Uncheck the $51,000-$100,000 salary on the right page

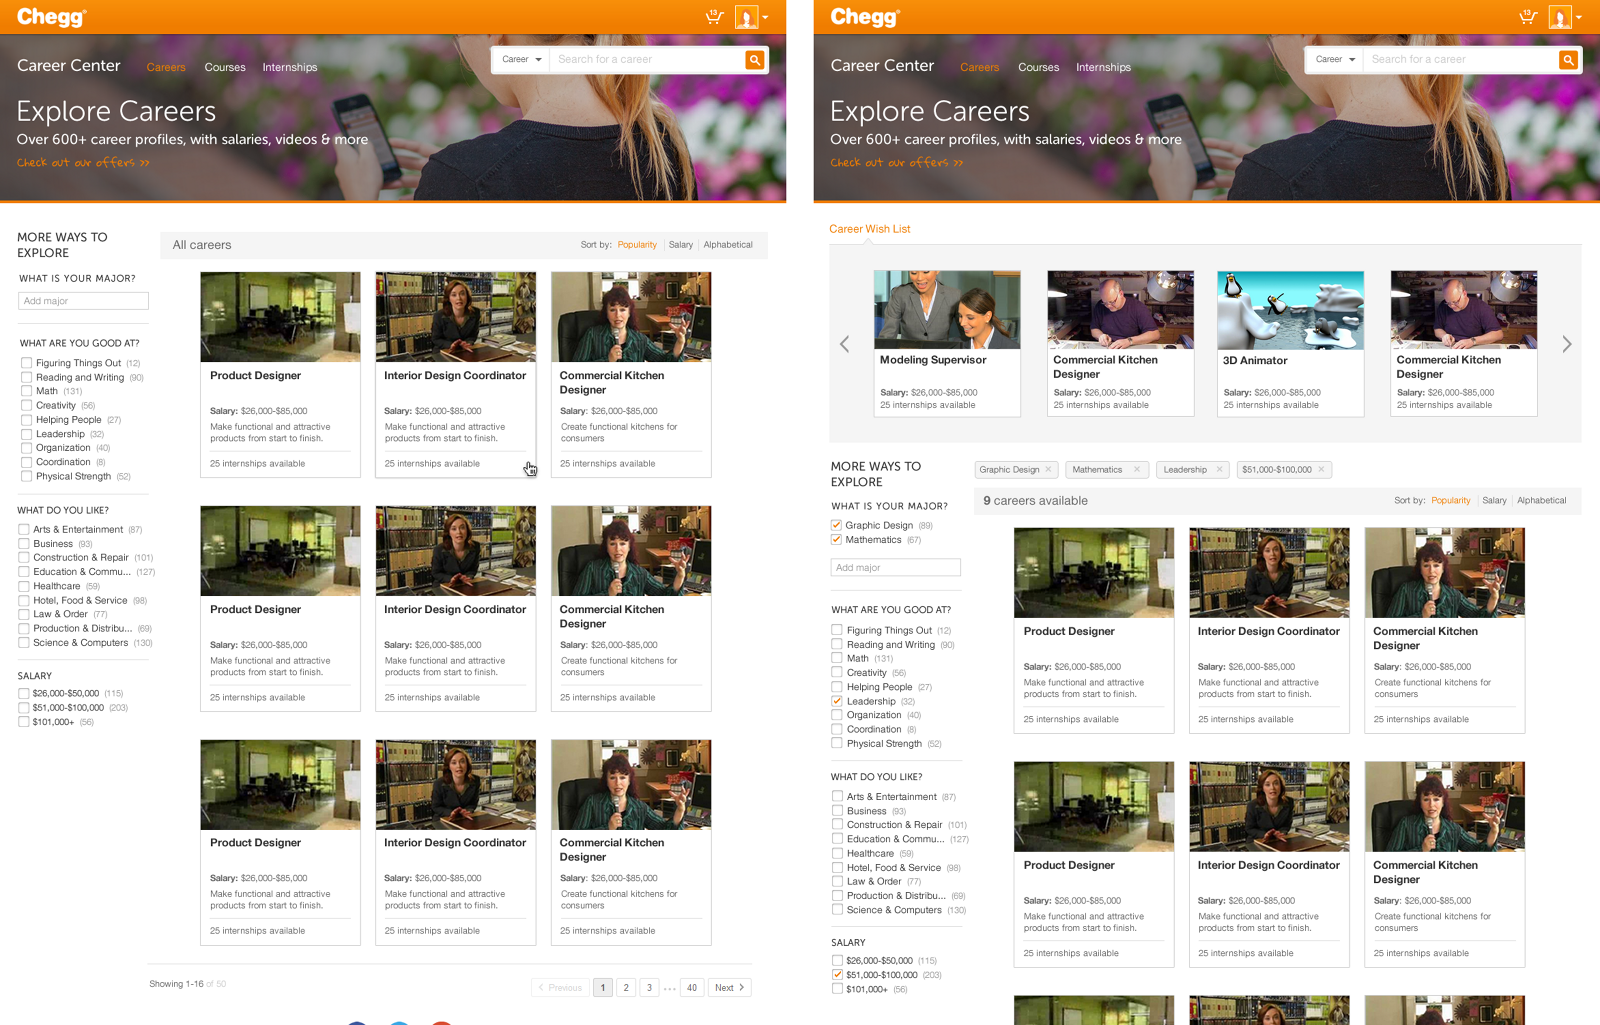[x=837, y=974]
